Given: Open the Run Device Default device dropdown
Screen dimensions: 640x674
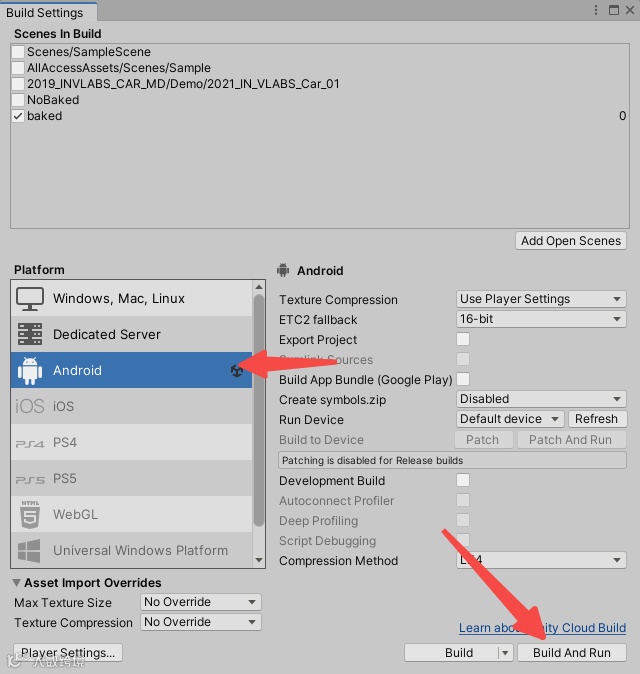Looking at the screenshot, I should coord(510,419).
